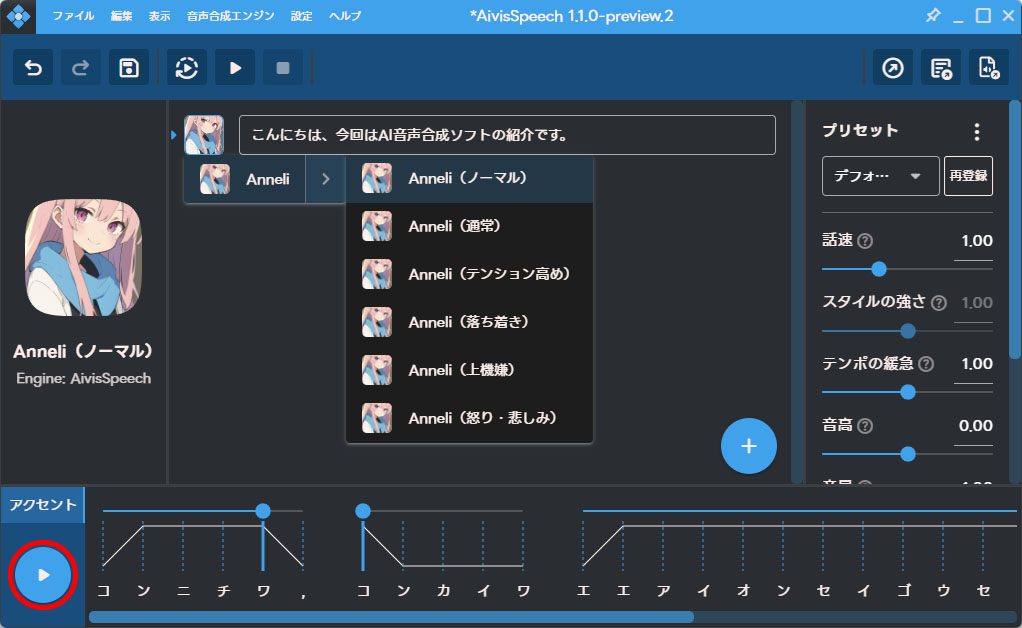
Task: Add a new text line with plus button
Action: pyautogui.click(x=749, y=446)
